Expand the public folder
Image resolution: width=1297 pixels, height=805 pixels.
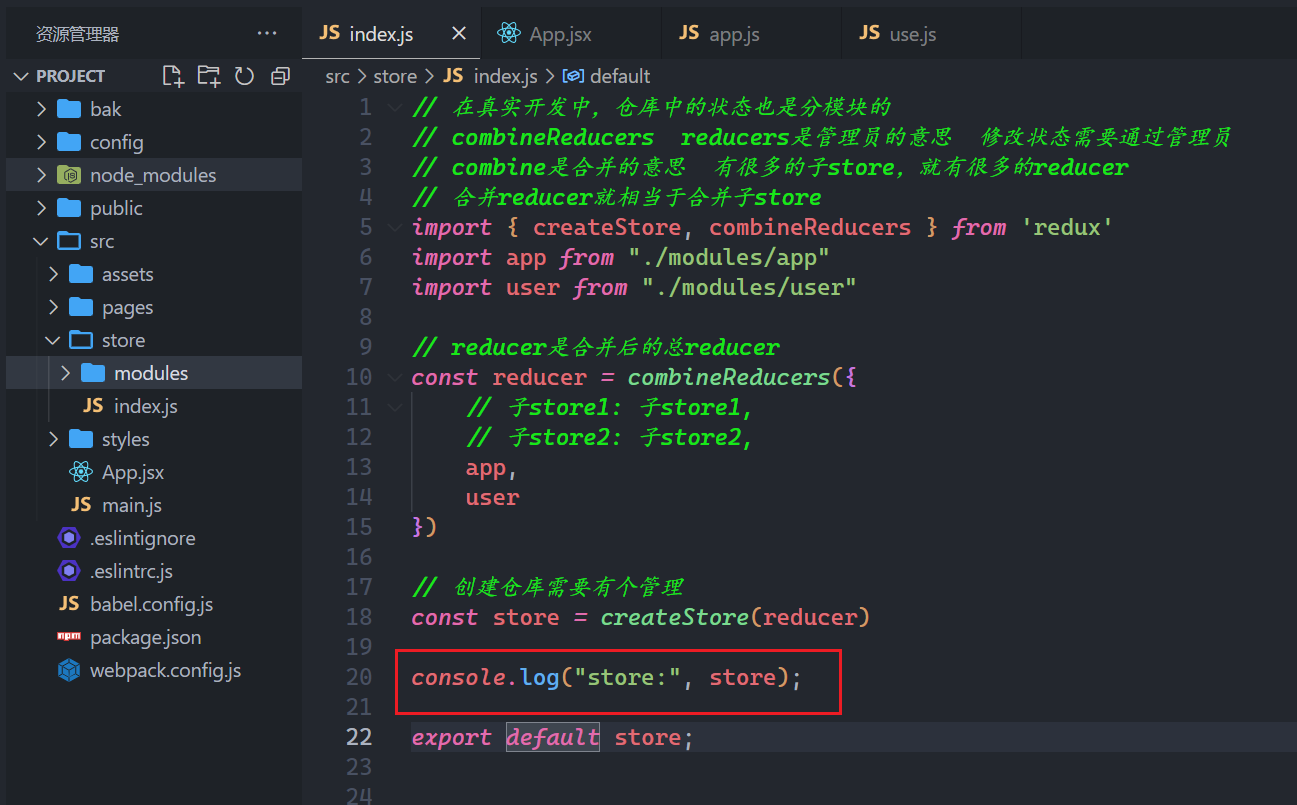coord(41,208)
